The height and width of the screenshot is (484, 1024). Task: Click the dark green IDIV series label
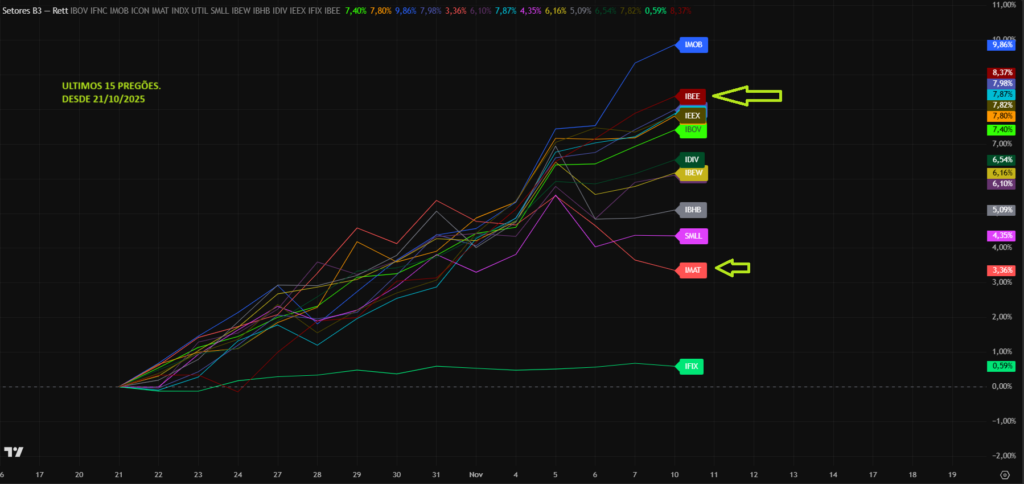pyautogui.click(x=692, y=159)
